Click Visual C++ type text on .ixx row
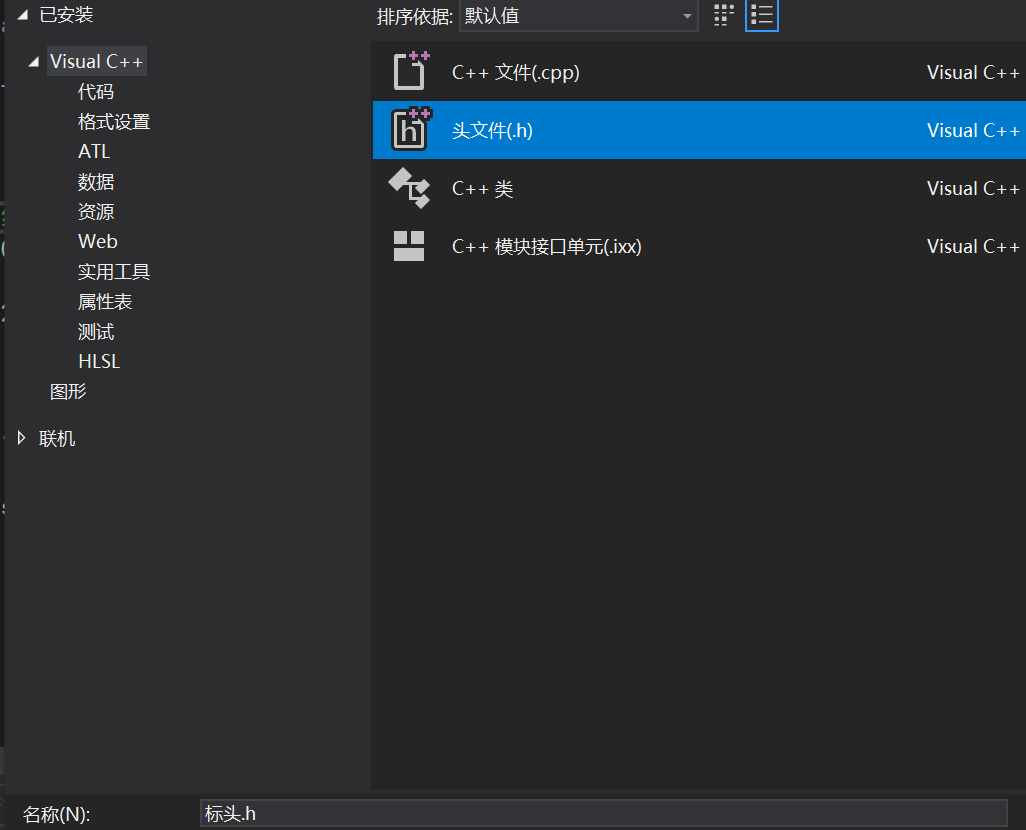This screenshot has height=830, width=1026. [x=973, y=247]
